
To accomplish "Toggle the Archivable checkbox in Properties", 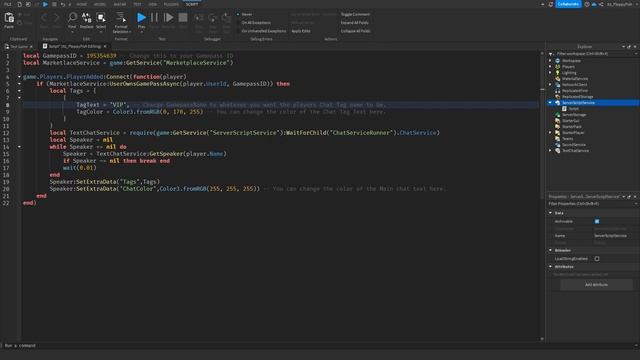I will [597, 221].
